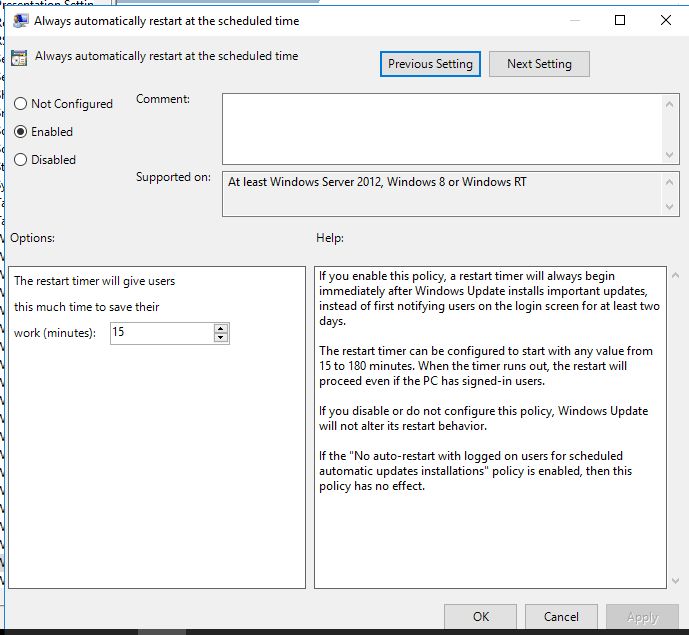Image resolution: width=689 pixels, height=635 pixels.
Task: Minimize the policy setting window
Action: pyautogui.click(x=574, y=20)
